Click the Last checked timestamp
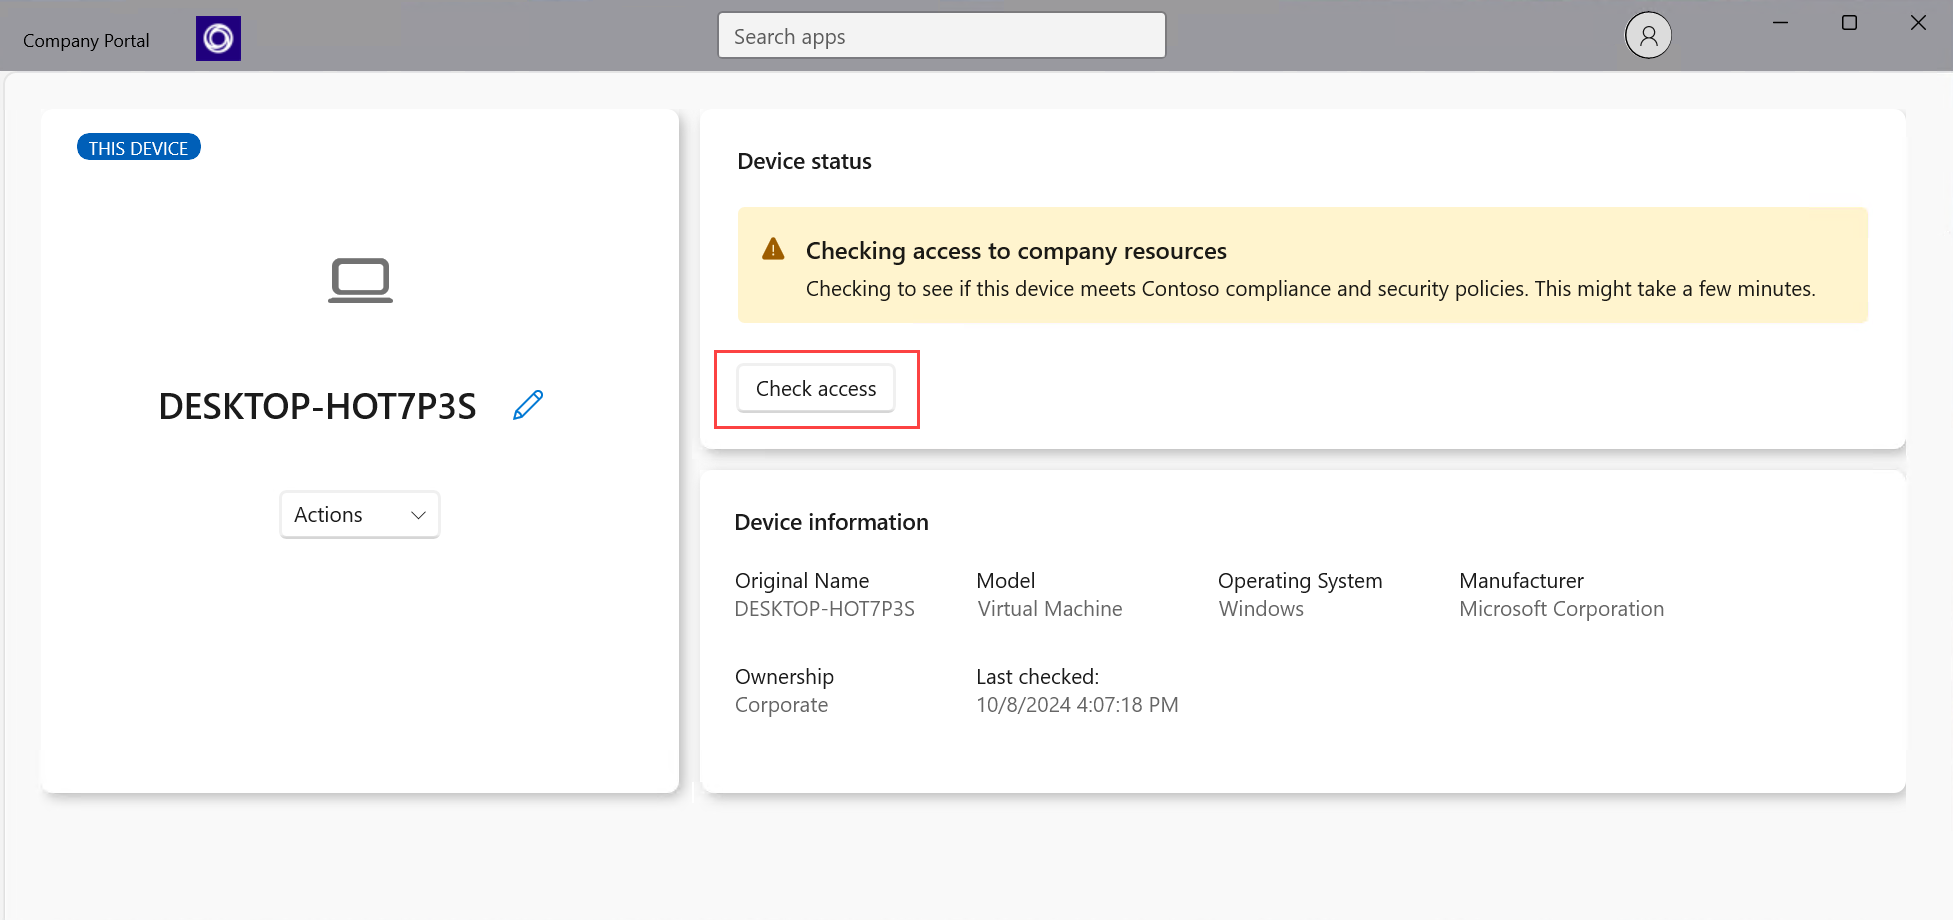1953x920 pixels. 1077,704
